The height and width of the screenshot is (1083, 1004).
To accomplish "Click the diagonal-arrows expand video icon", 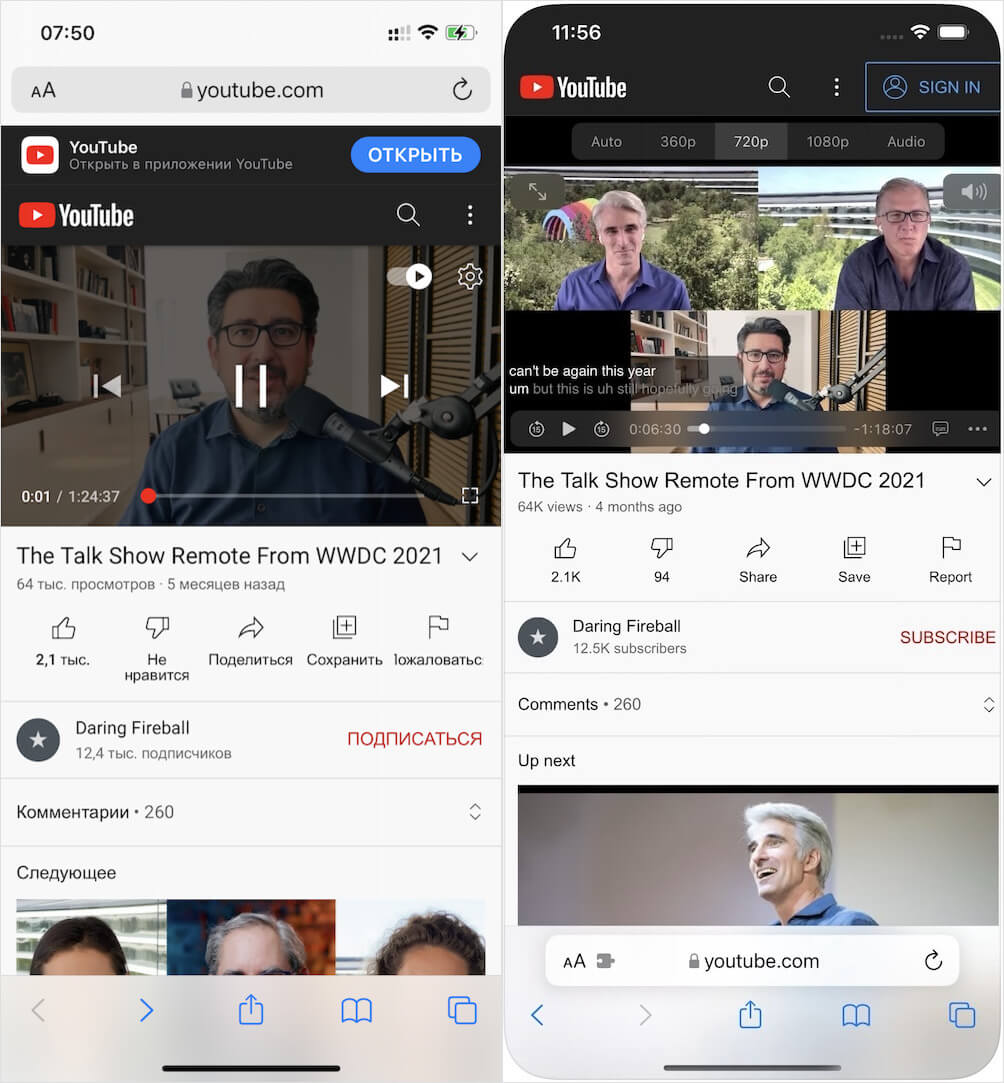I will click(x=537, y=191).
